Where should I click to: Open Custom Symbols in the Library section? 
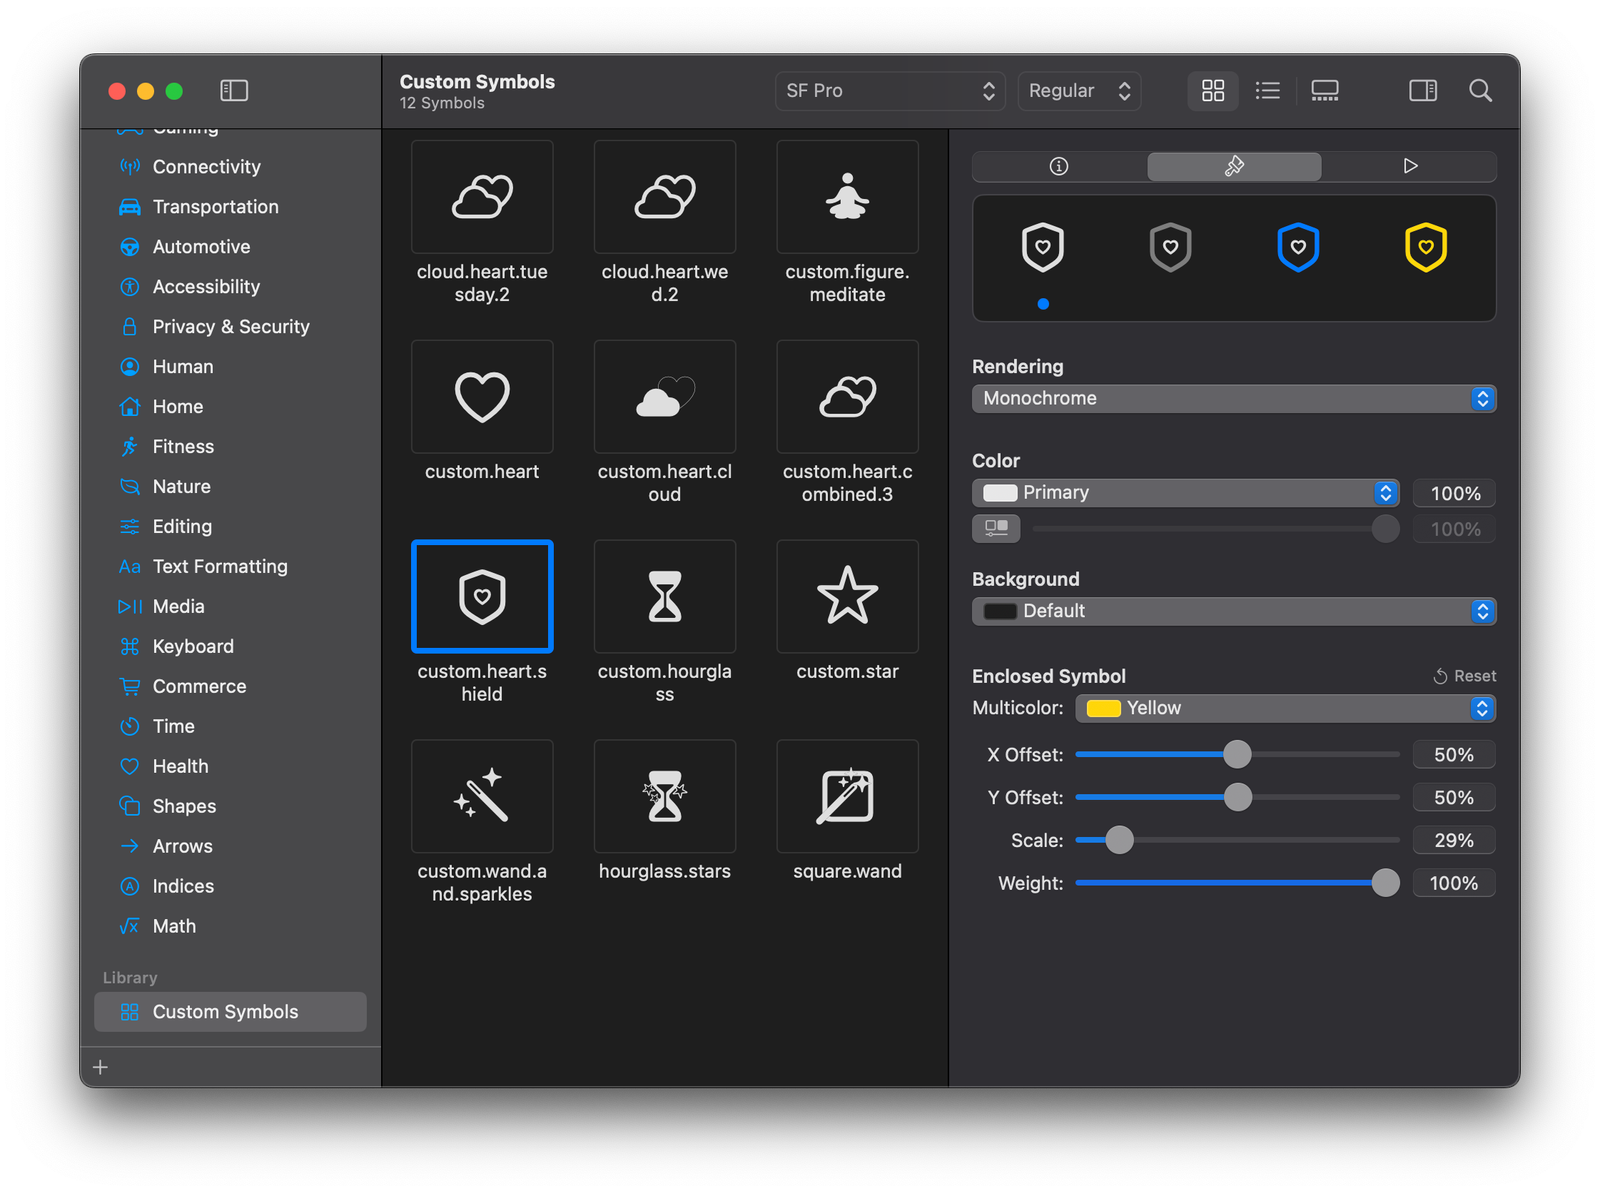pos(225,1011)
